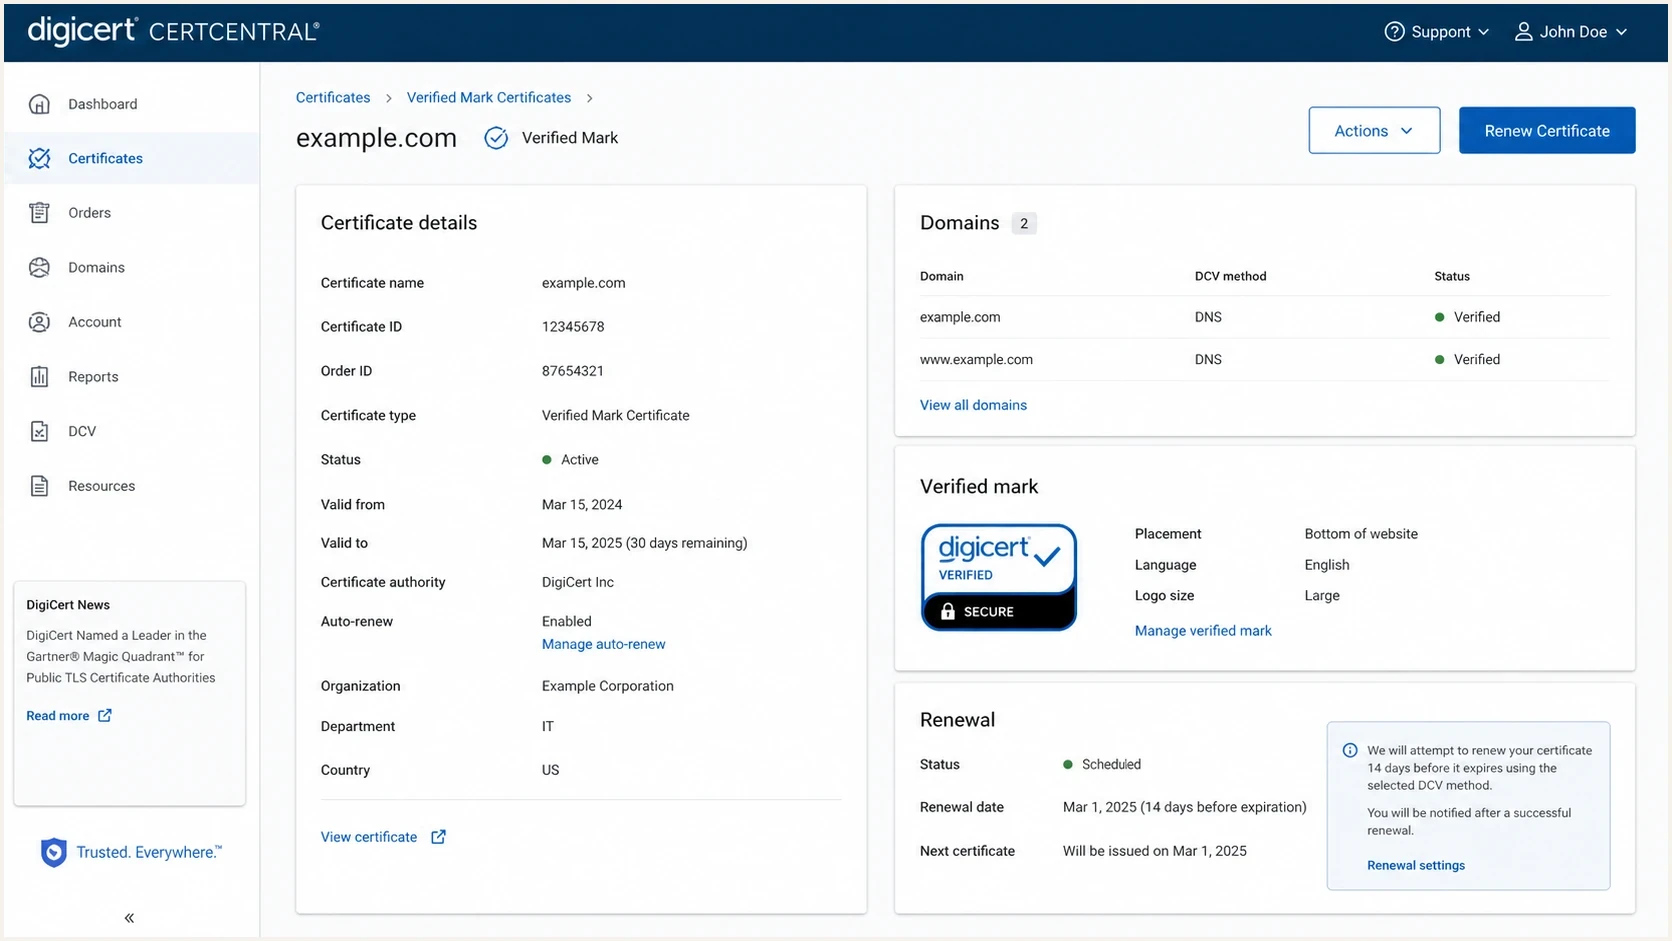The image size is (1672, 941).
Task: Click the Active status value
Action: pos(570,460)
